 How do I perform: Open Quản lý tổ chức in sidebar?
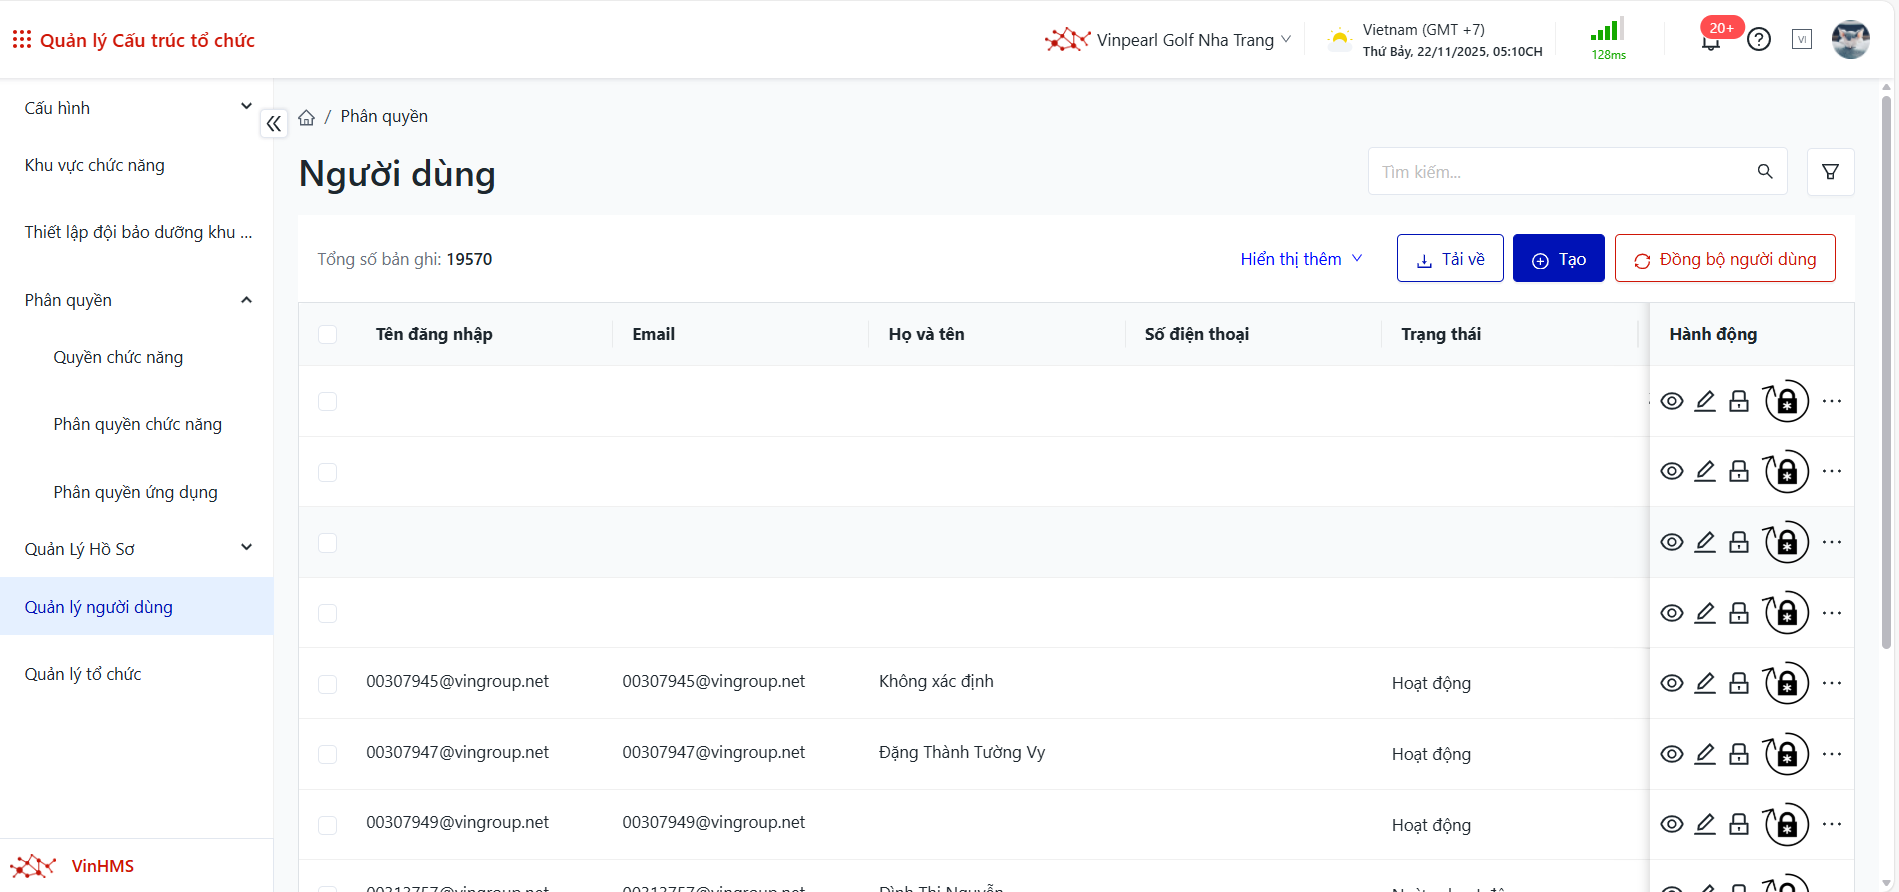coord(83,674)
